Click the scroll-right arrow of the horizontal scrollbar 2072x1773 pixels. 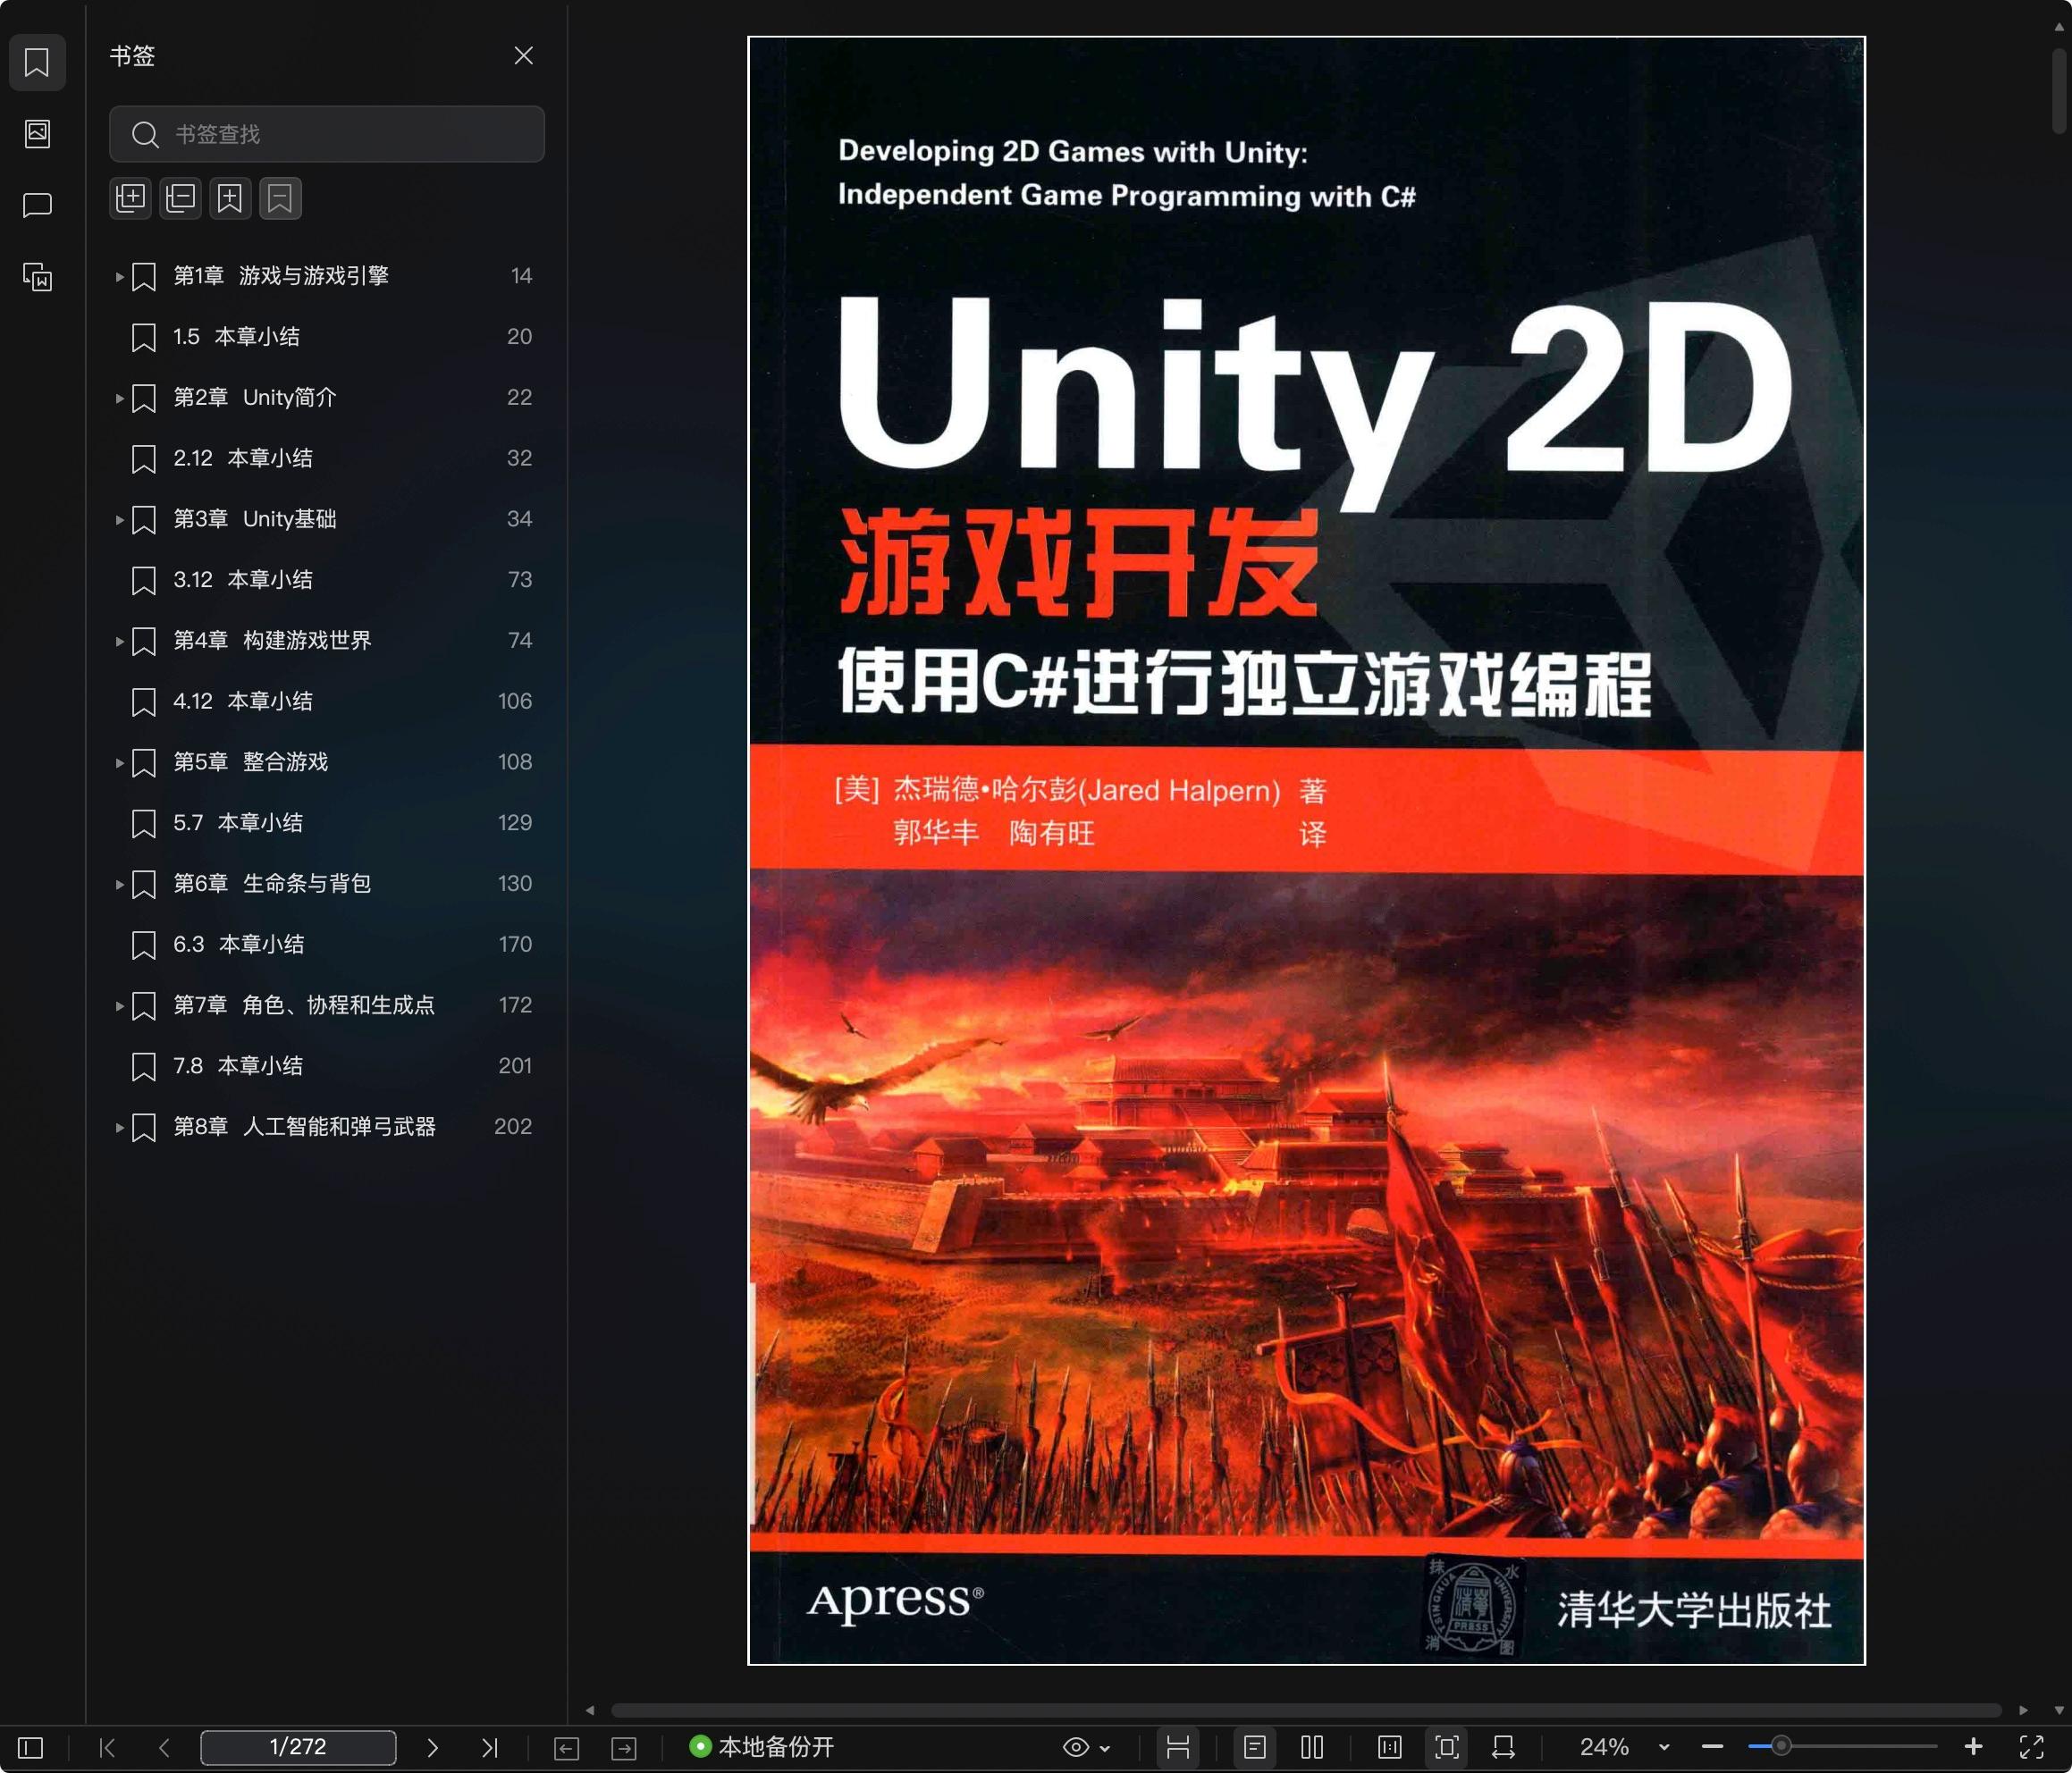[2023, 1710]
